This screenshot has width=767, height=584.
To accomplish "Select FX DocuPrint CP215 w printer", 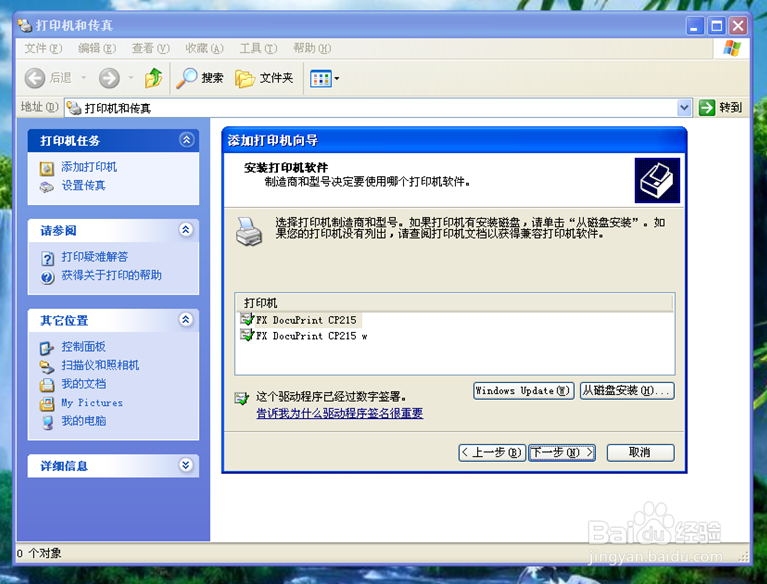I will click(x=312, y=336).
